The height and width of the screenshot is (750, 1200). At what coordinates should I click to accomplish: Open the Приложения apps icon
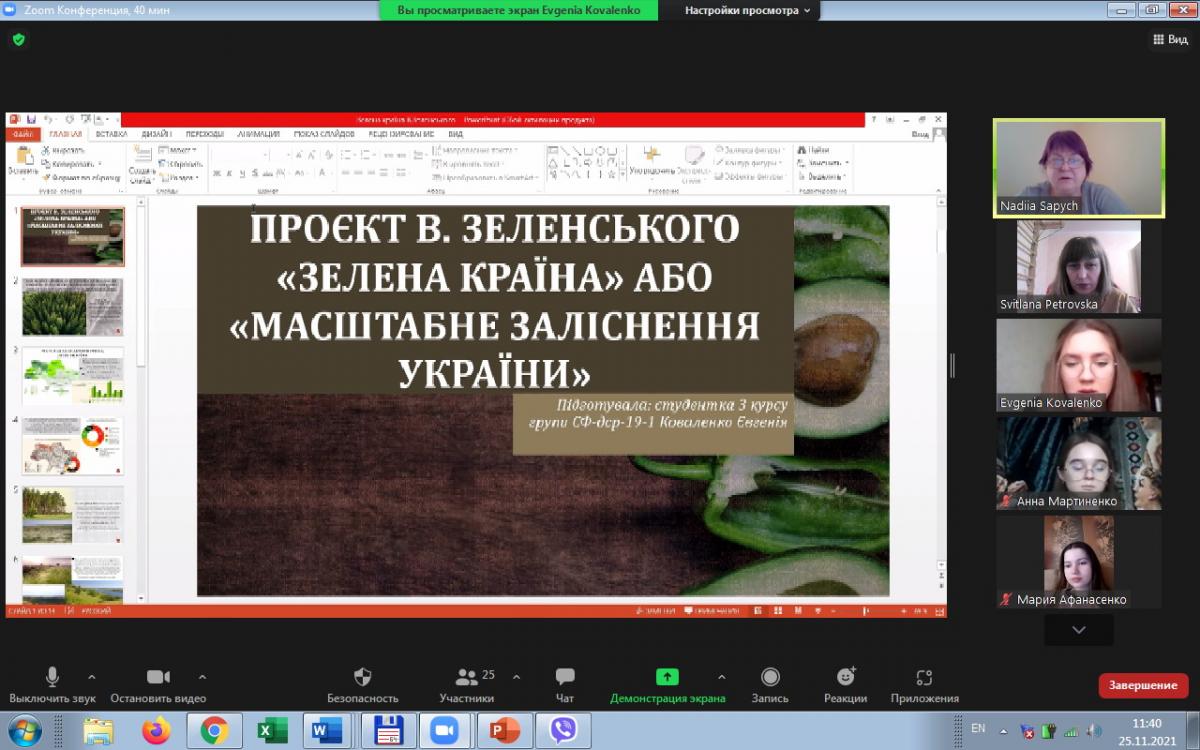[924, 678]
